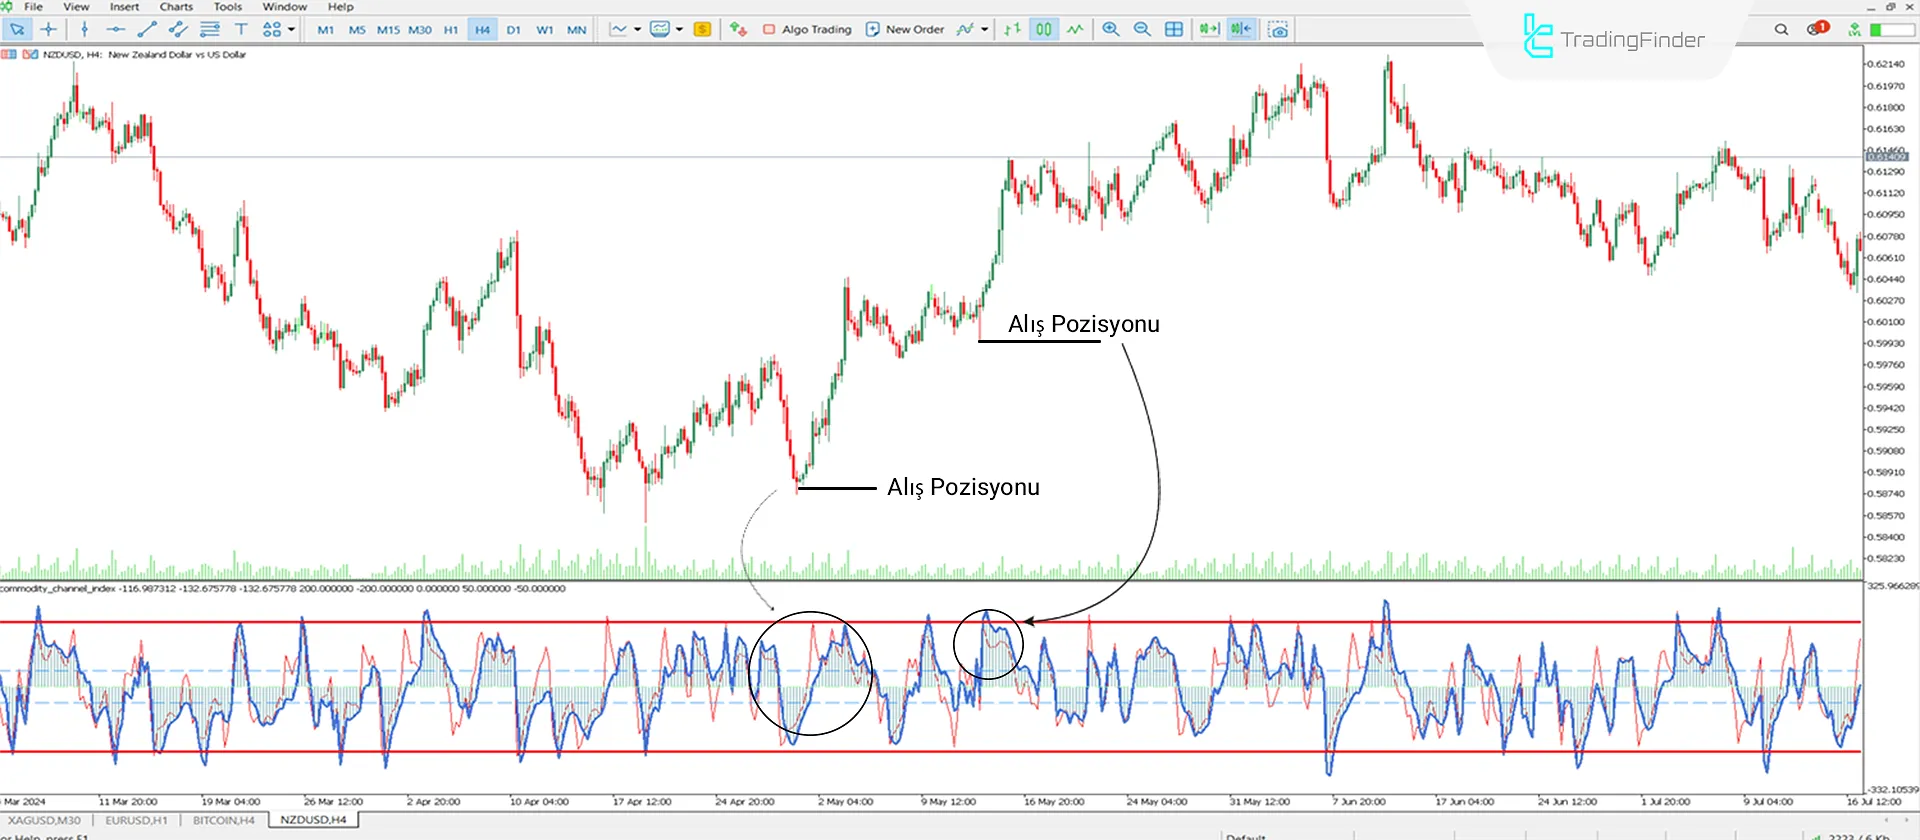1920x840 pixels.
Task: Expand the drawing objects dropdown arrow
Action: pos(291,30)
